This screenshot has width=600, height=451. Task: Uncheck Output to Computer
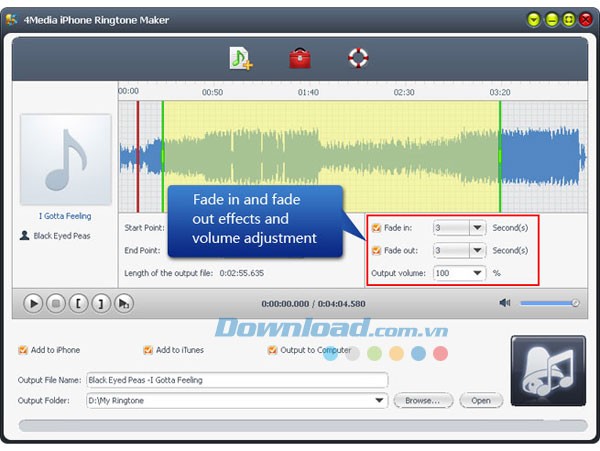pos(272,350)
